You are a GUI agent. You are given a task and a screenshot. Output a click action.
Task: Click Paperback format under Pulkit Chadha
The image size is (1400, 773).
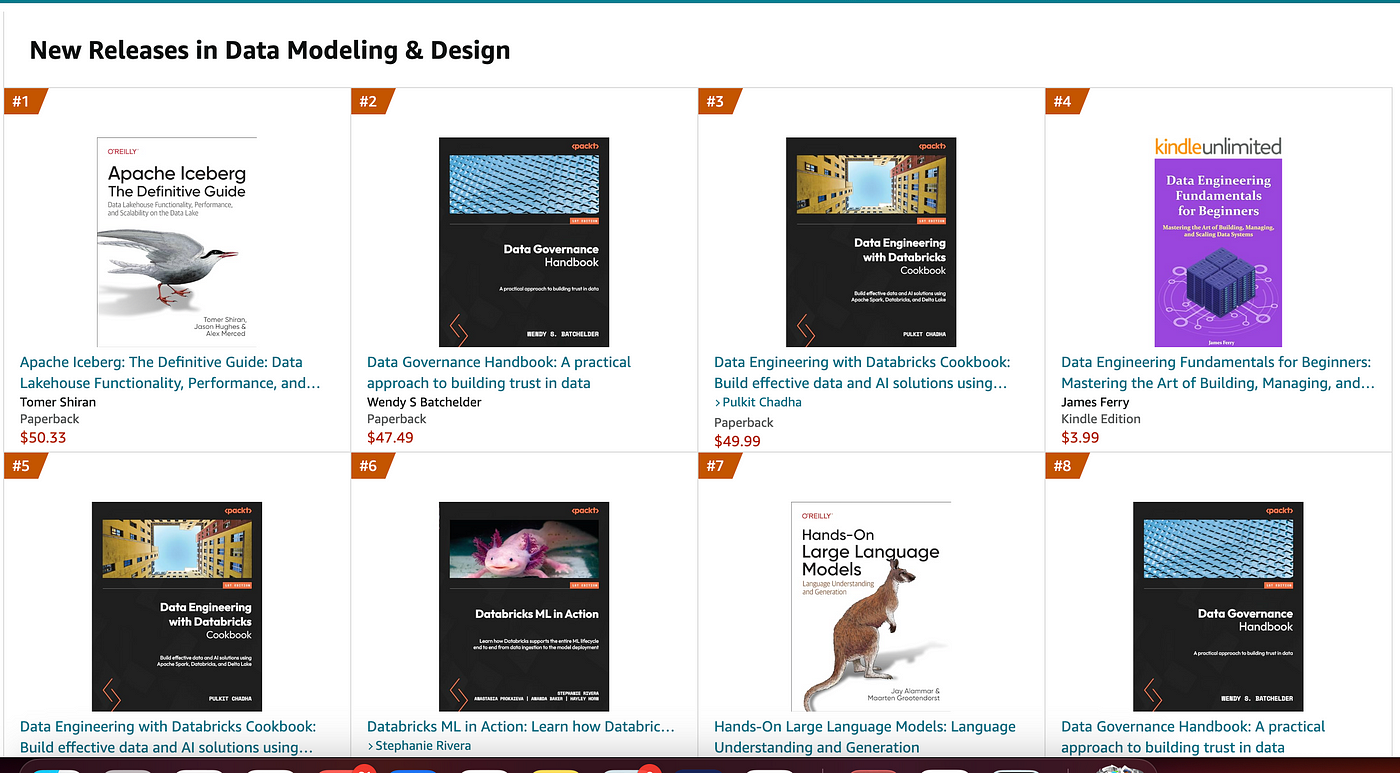[x=744, y=422]
